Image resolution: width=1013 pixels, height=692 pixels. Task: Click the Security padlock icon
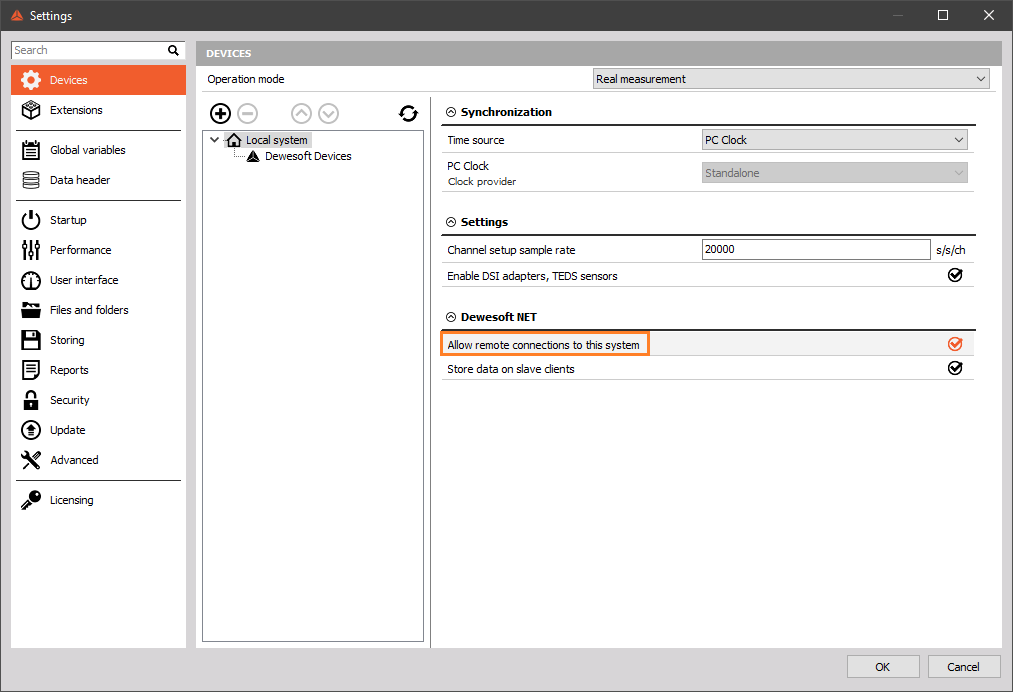30,400
